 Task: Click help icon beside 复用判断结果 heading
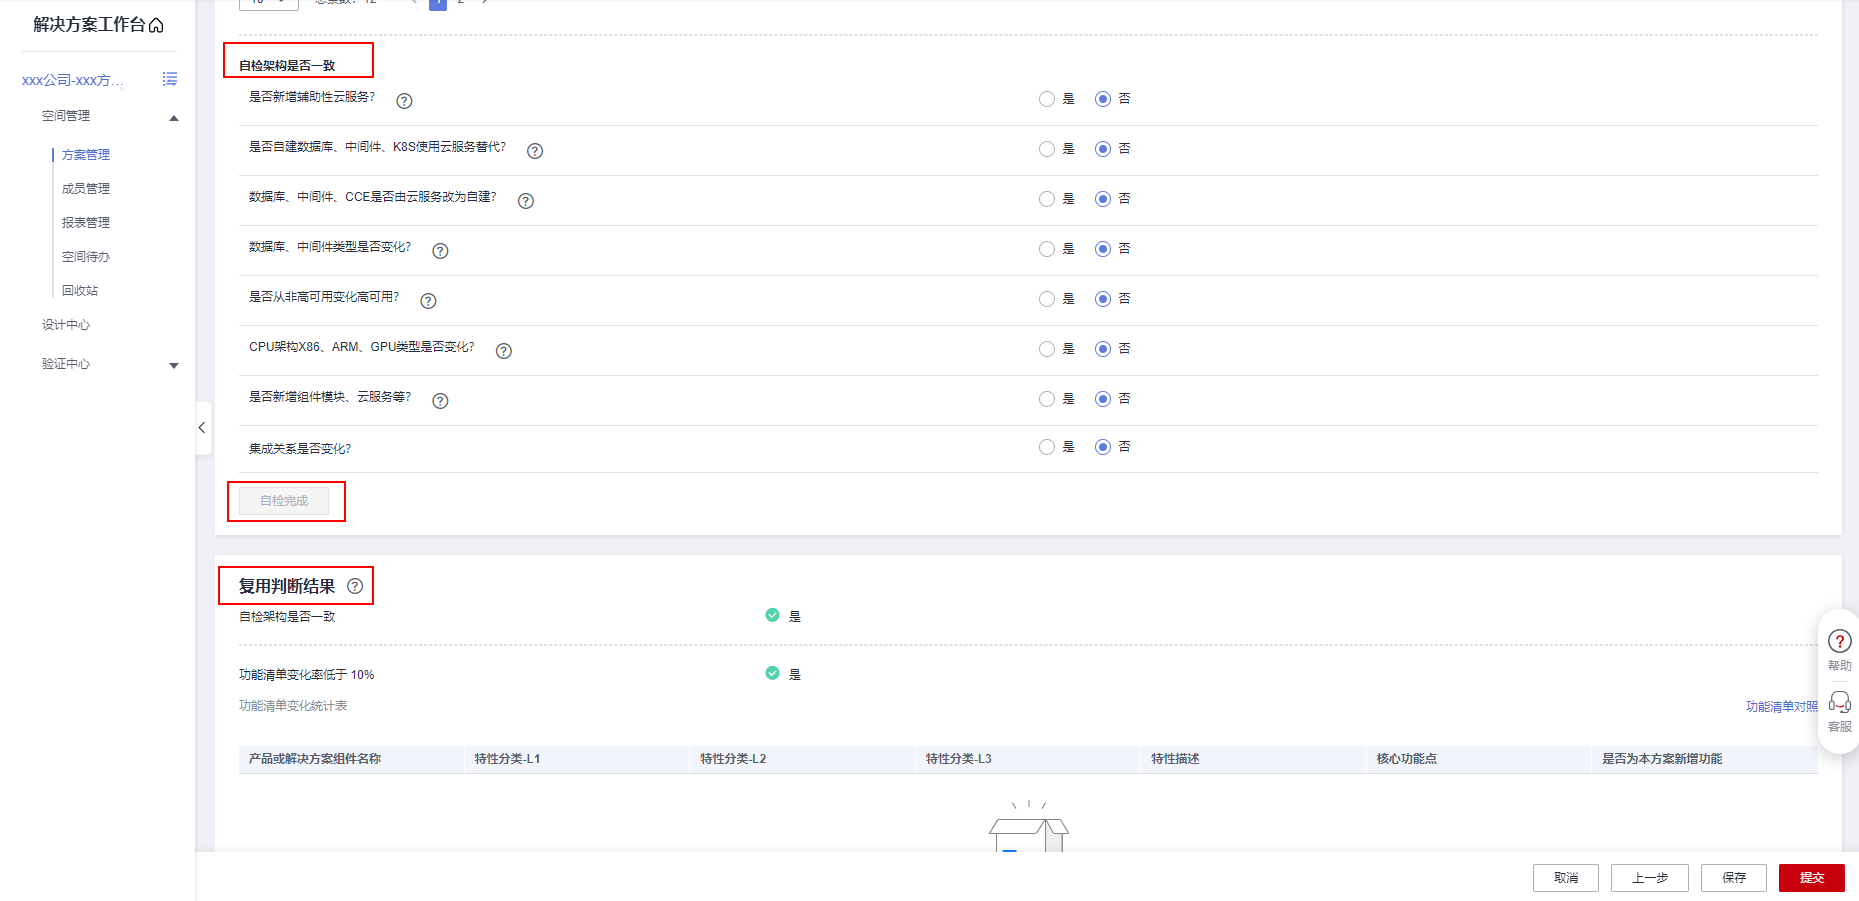pos(355,586)
